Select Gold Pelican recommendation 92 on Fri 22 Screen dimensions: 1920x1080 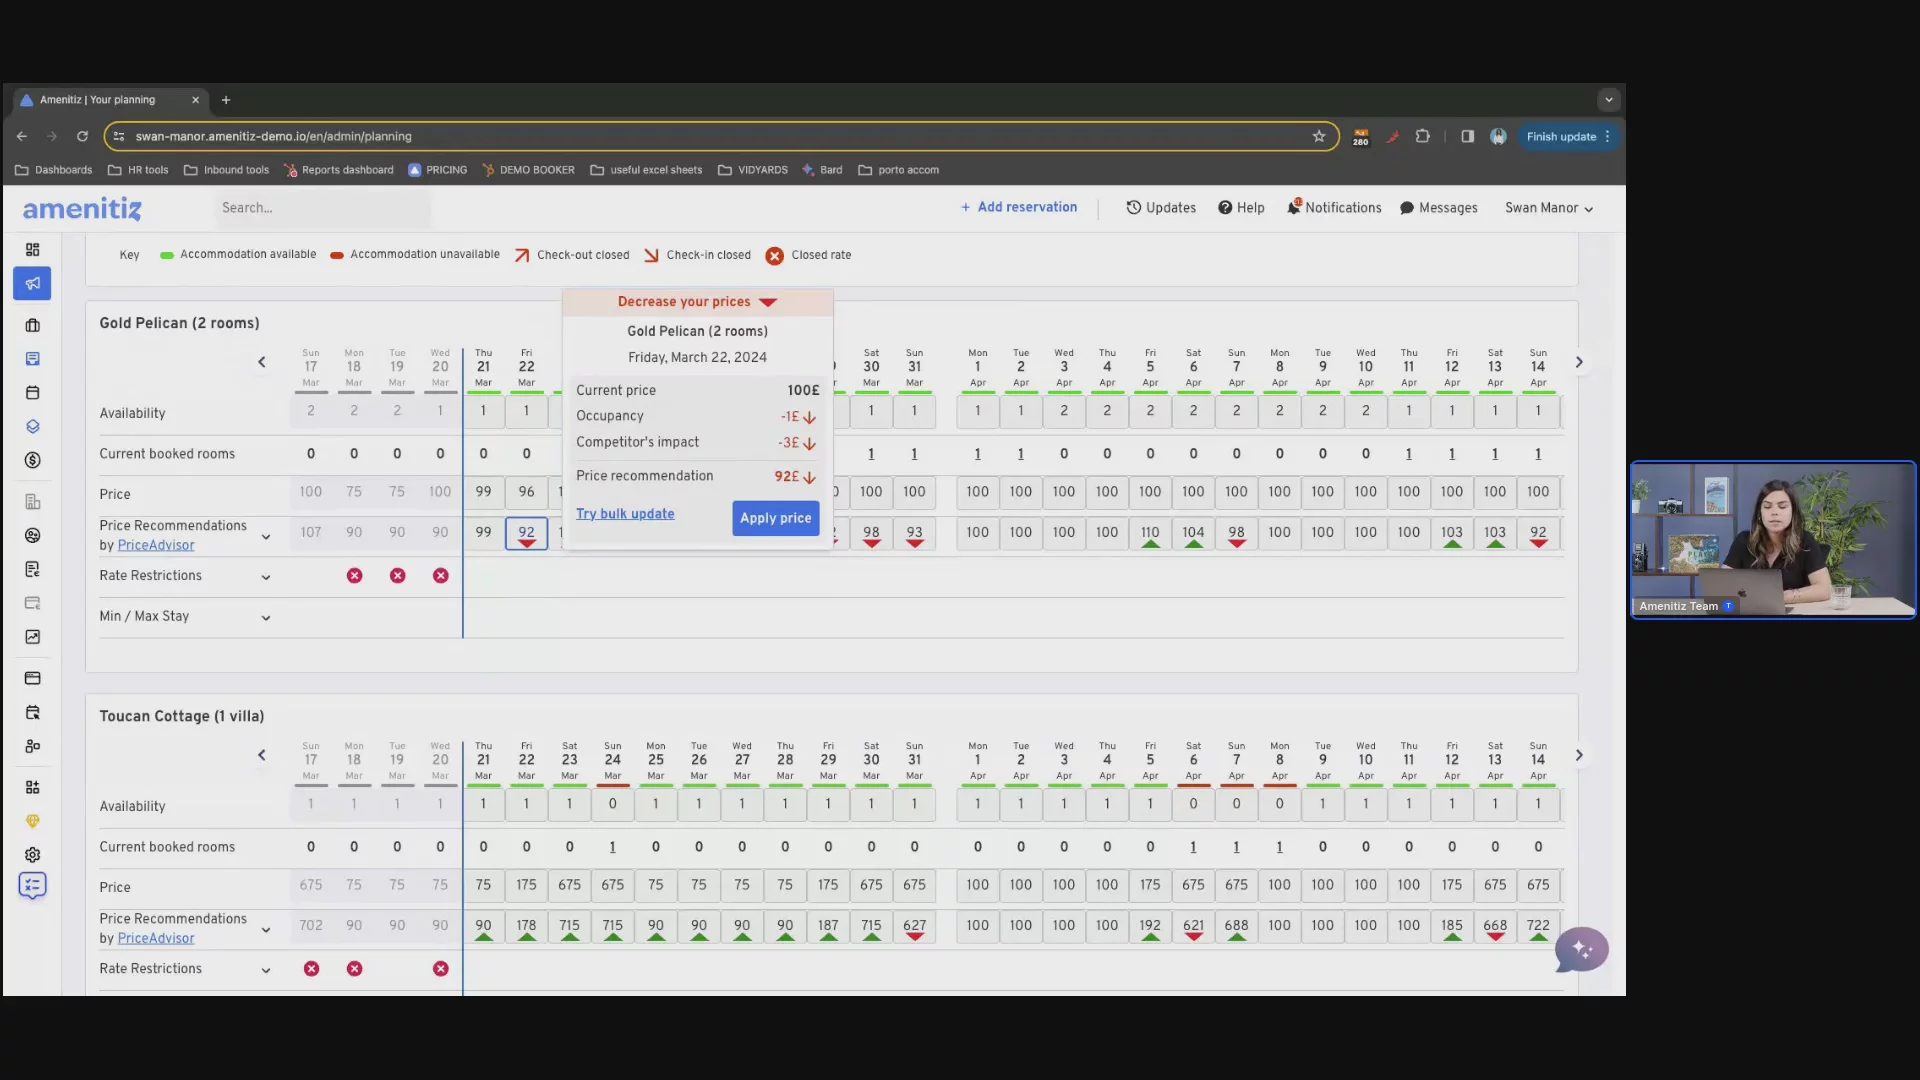coord(526,533)
